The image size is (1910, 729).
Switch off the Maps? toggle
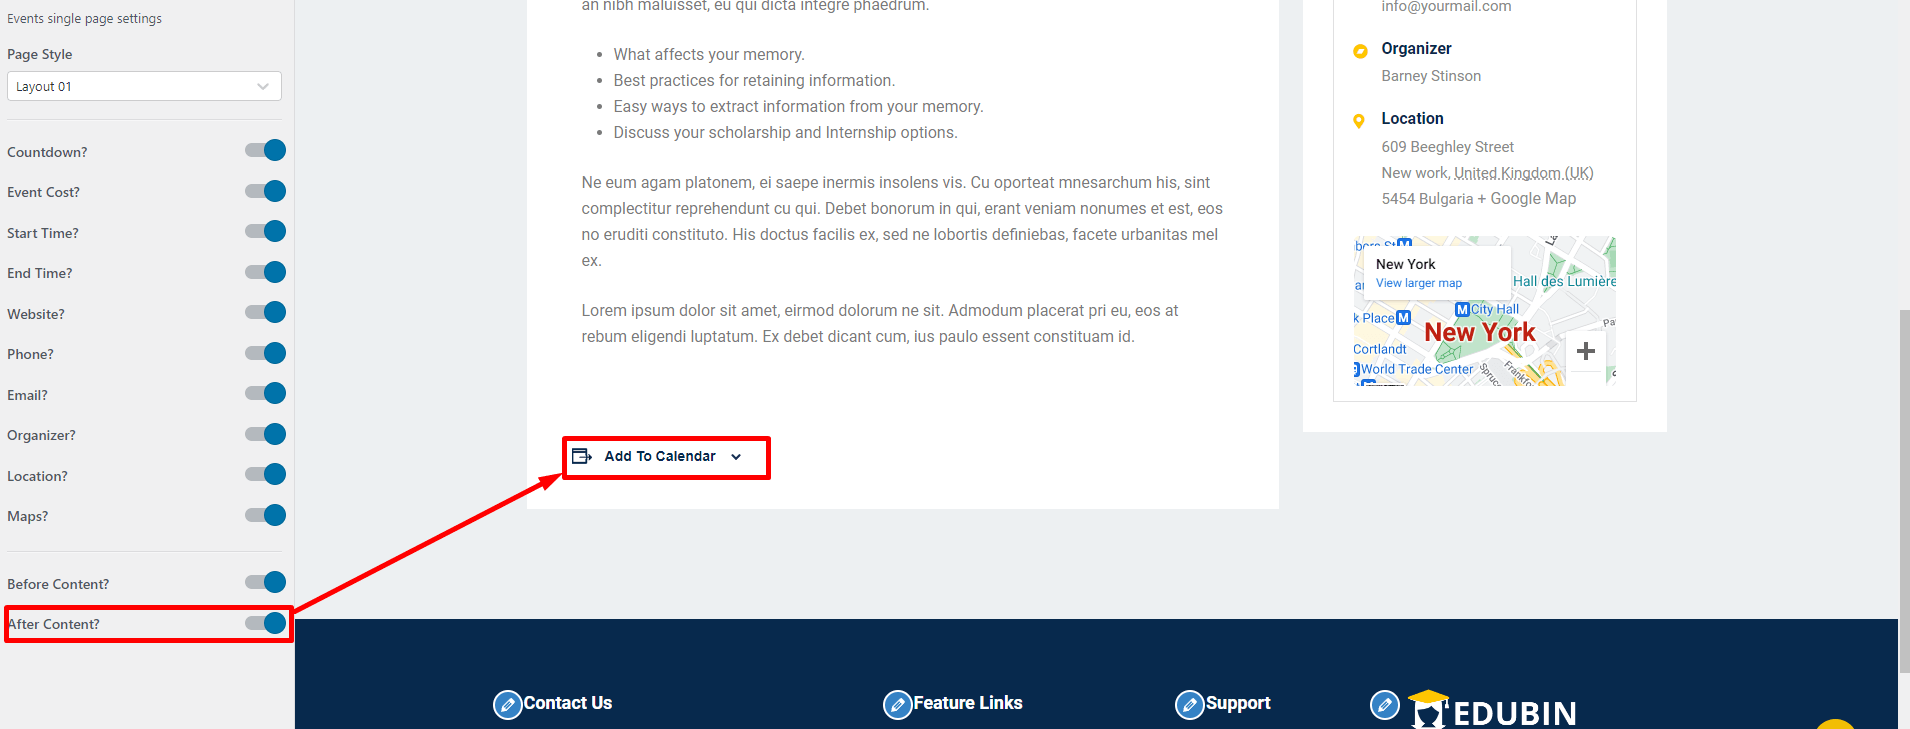[265, 515]
